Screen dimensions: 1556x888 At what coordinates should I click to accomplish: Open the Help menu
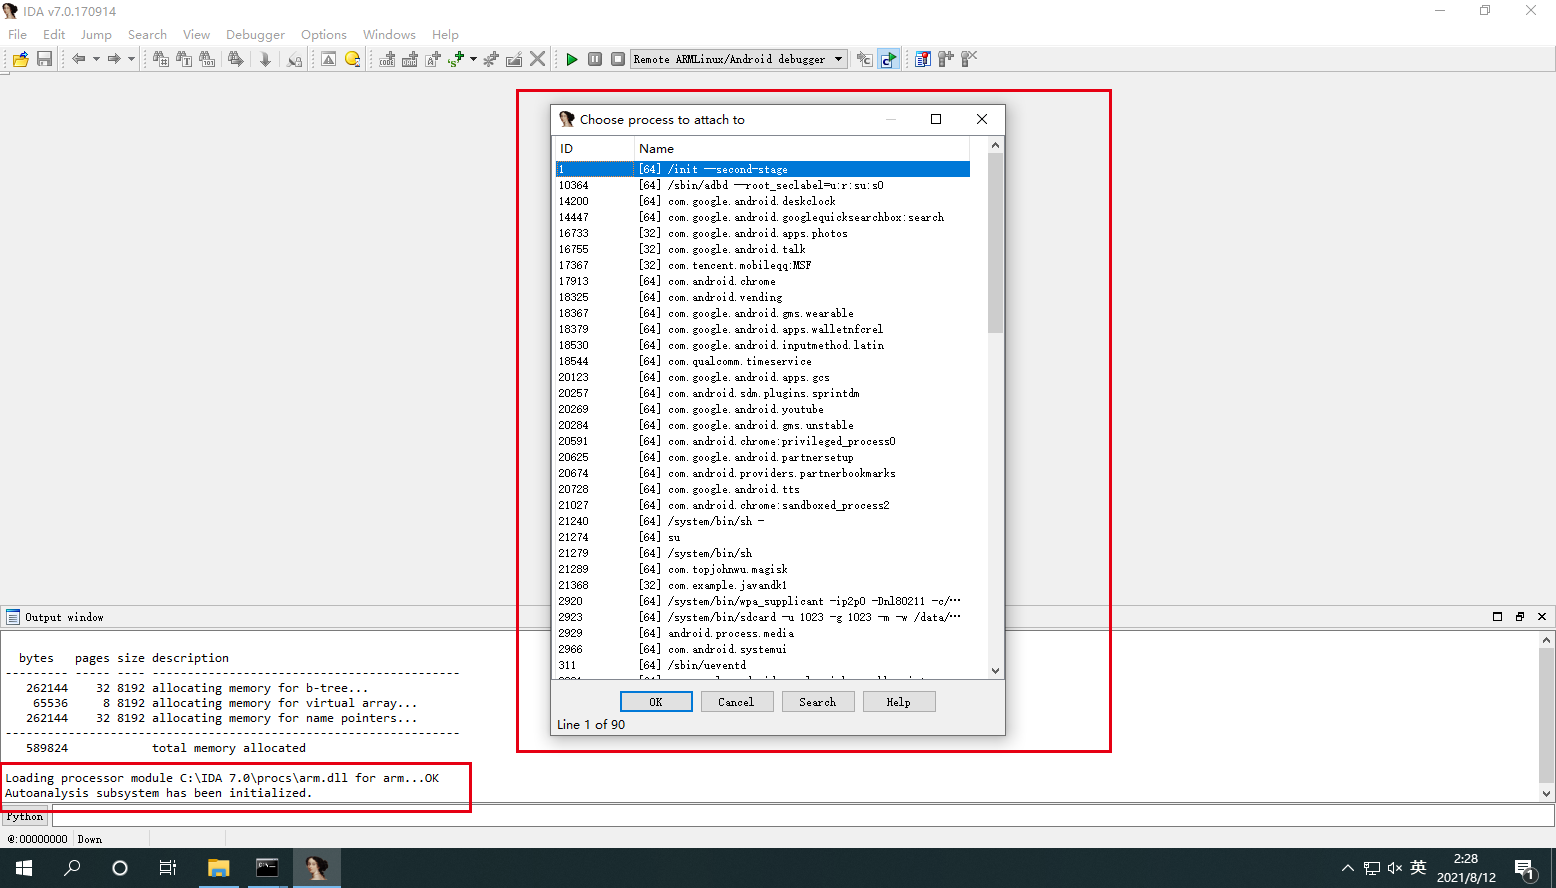pyautogui.click(x=445, y=34)
